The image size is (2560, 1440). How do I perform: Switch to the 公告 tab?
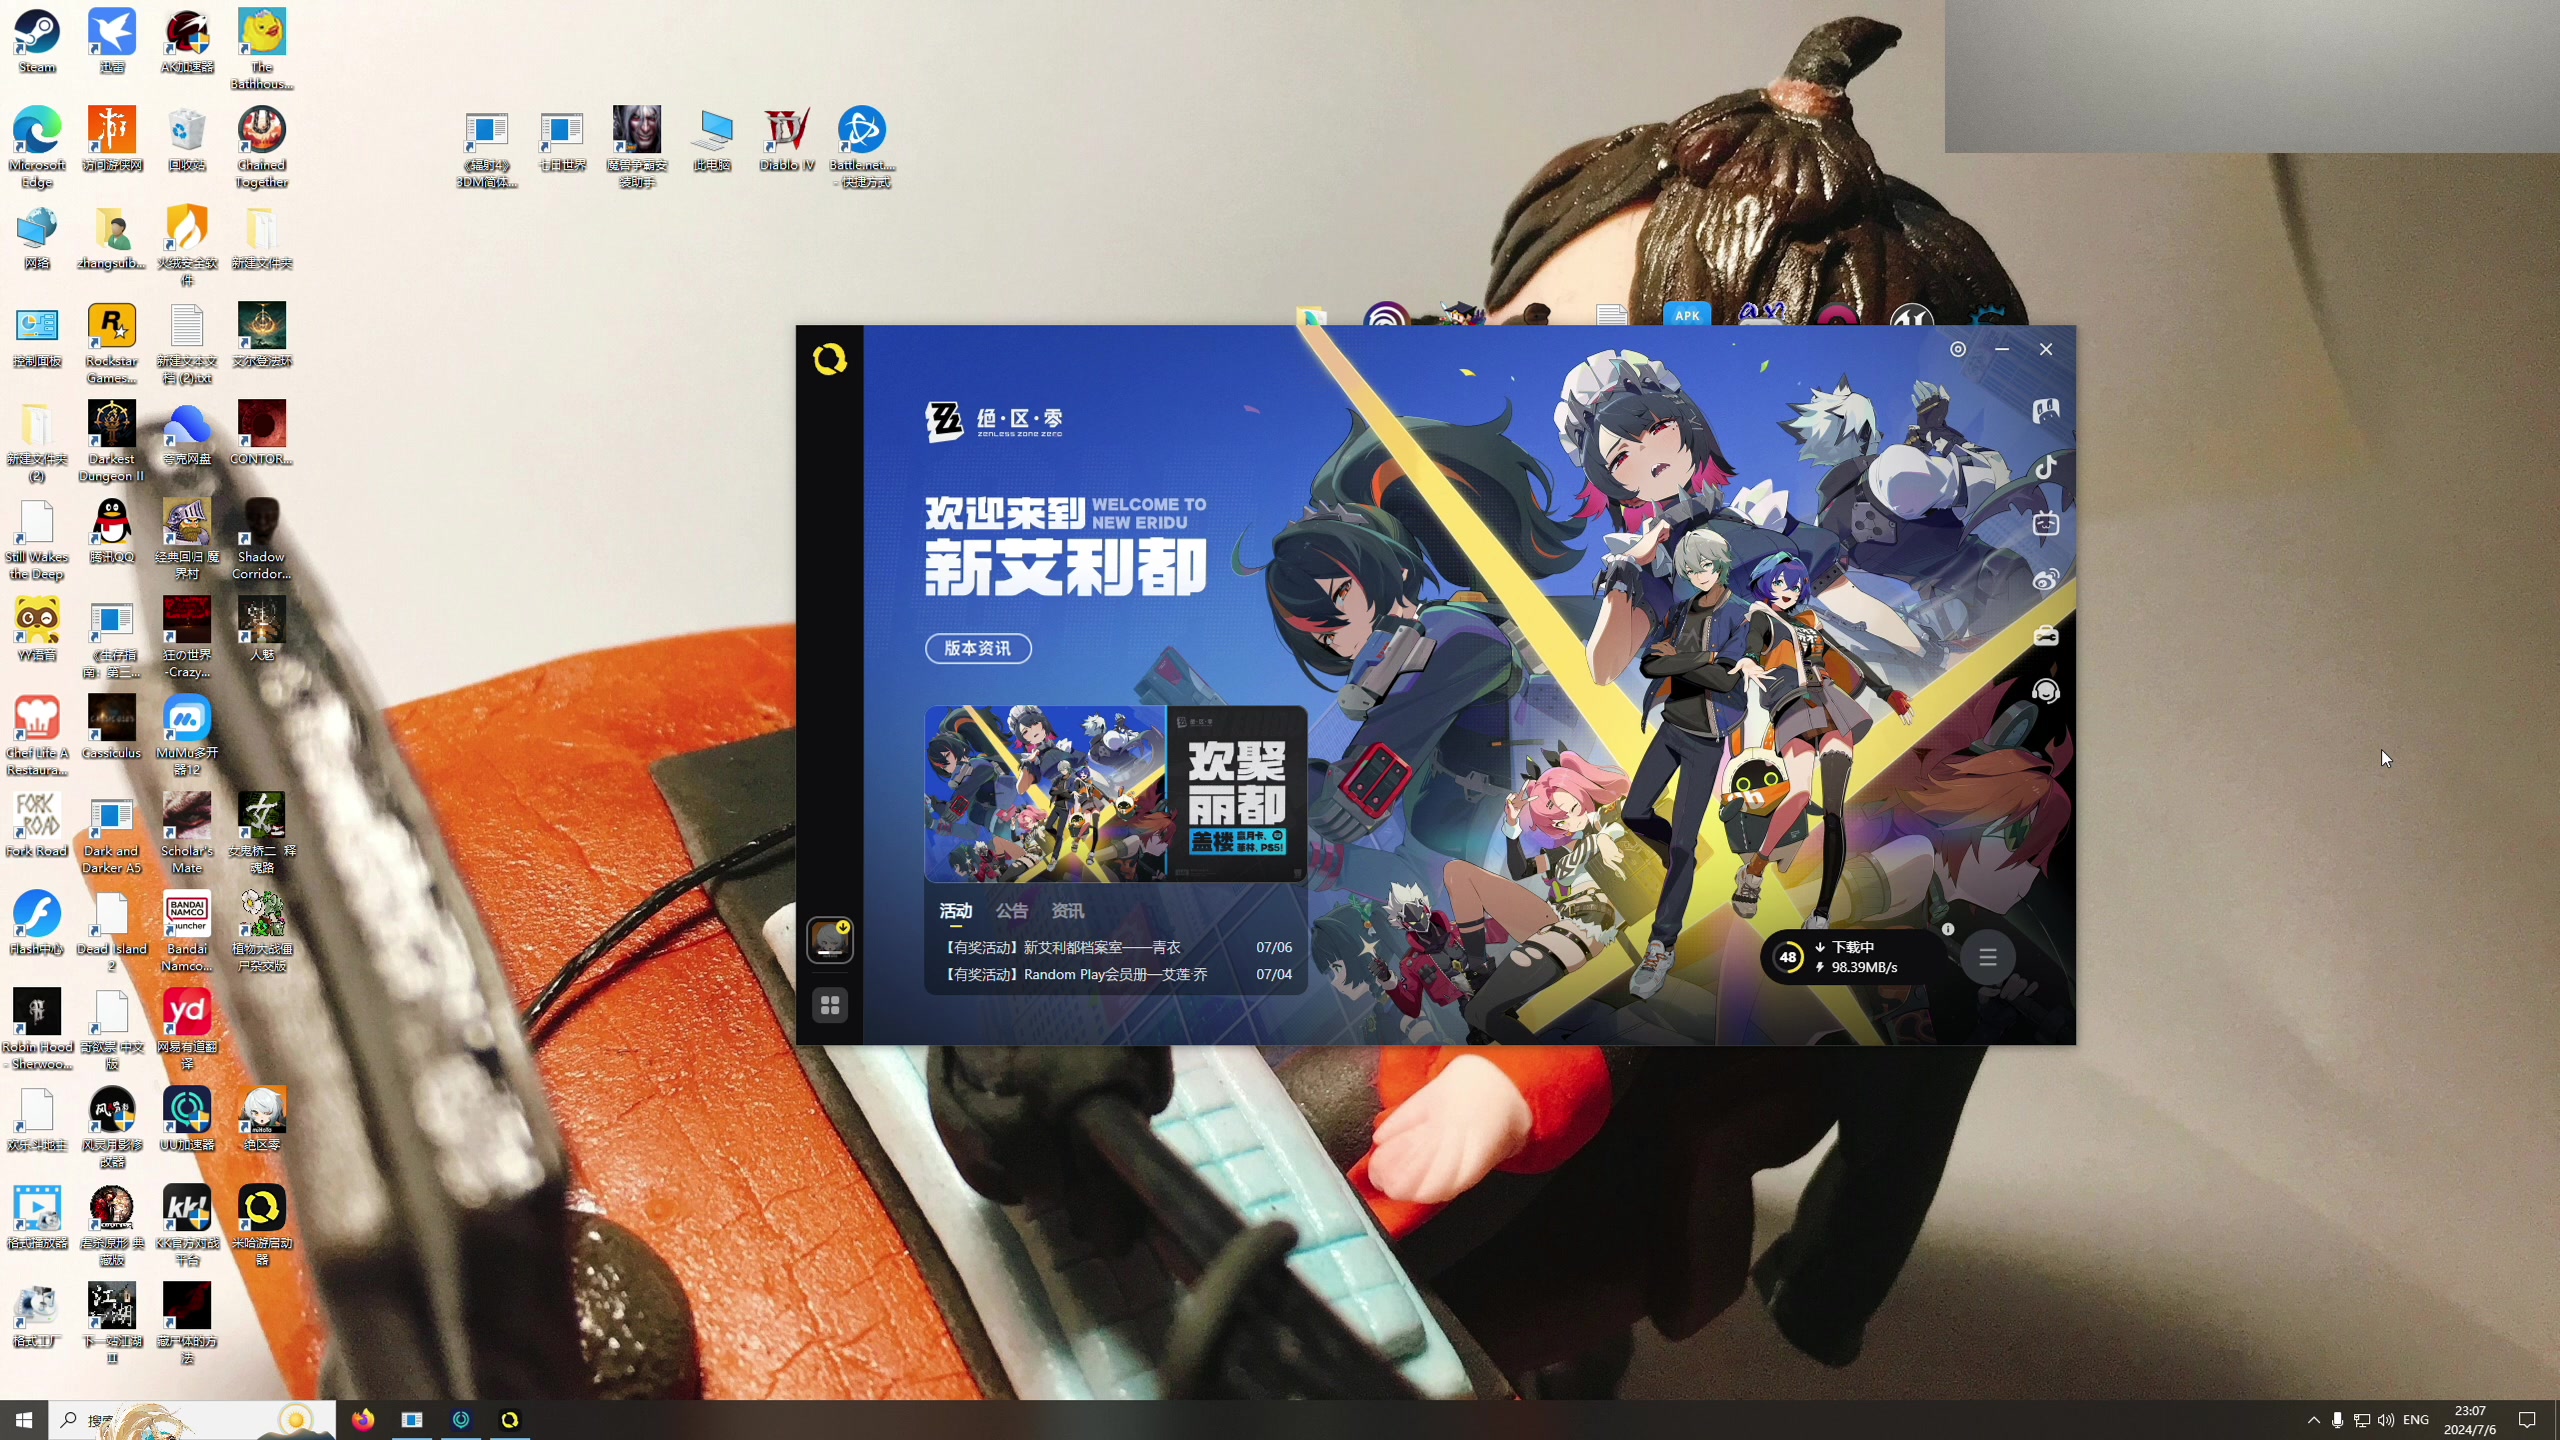[x=1011, y=911]
